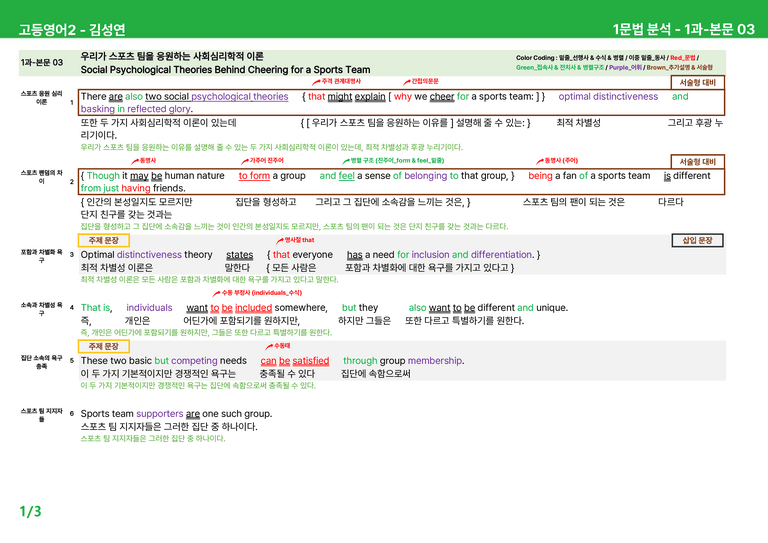Click the side label '스포츠 팬덤의 차이'
The height and width of the screenshot is (543, 768).
click(42, 177)
